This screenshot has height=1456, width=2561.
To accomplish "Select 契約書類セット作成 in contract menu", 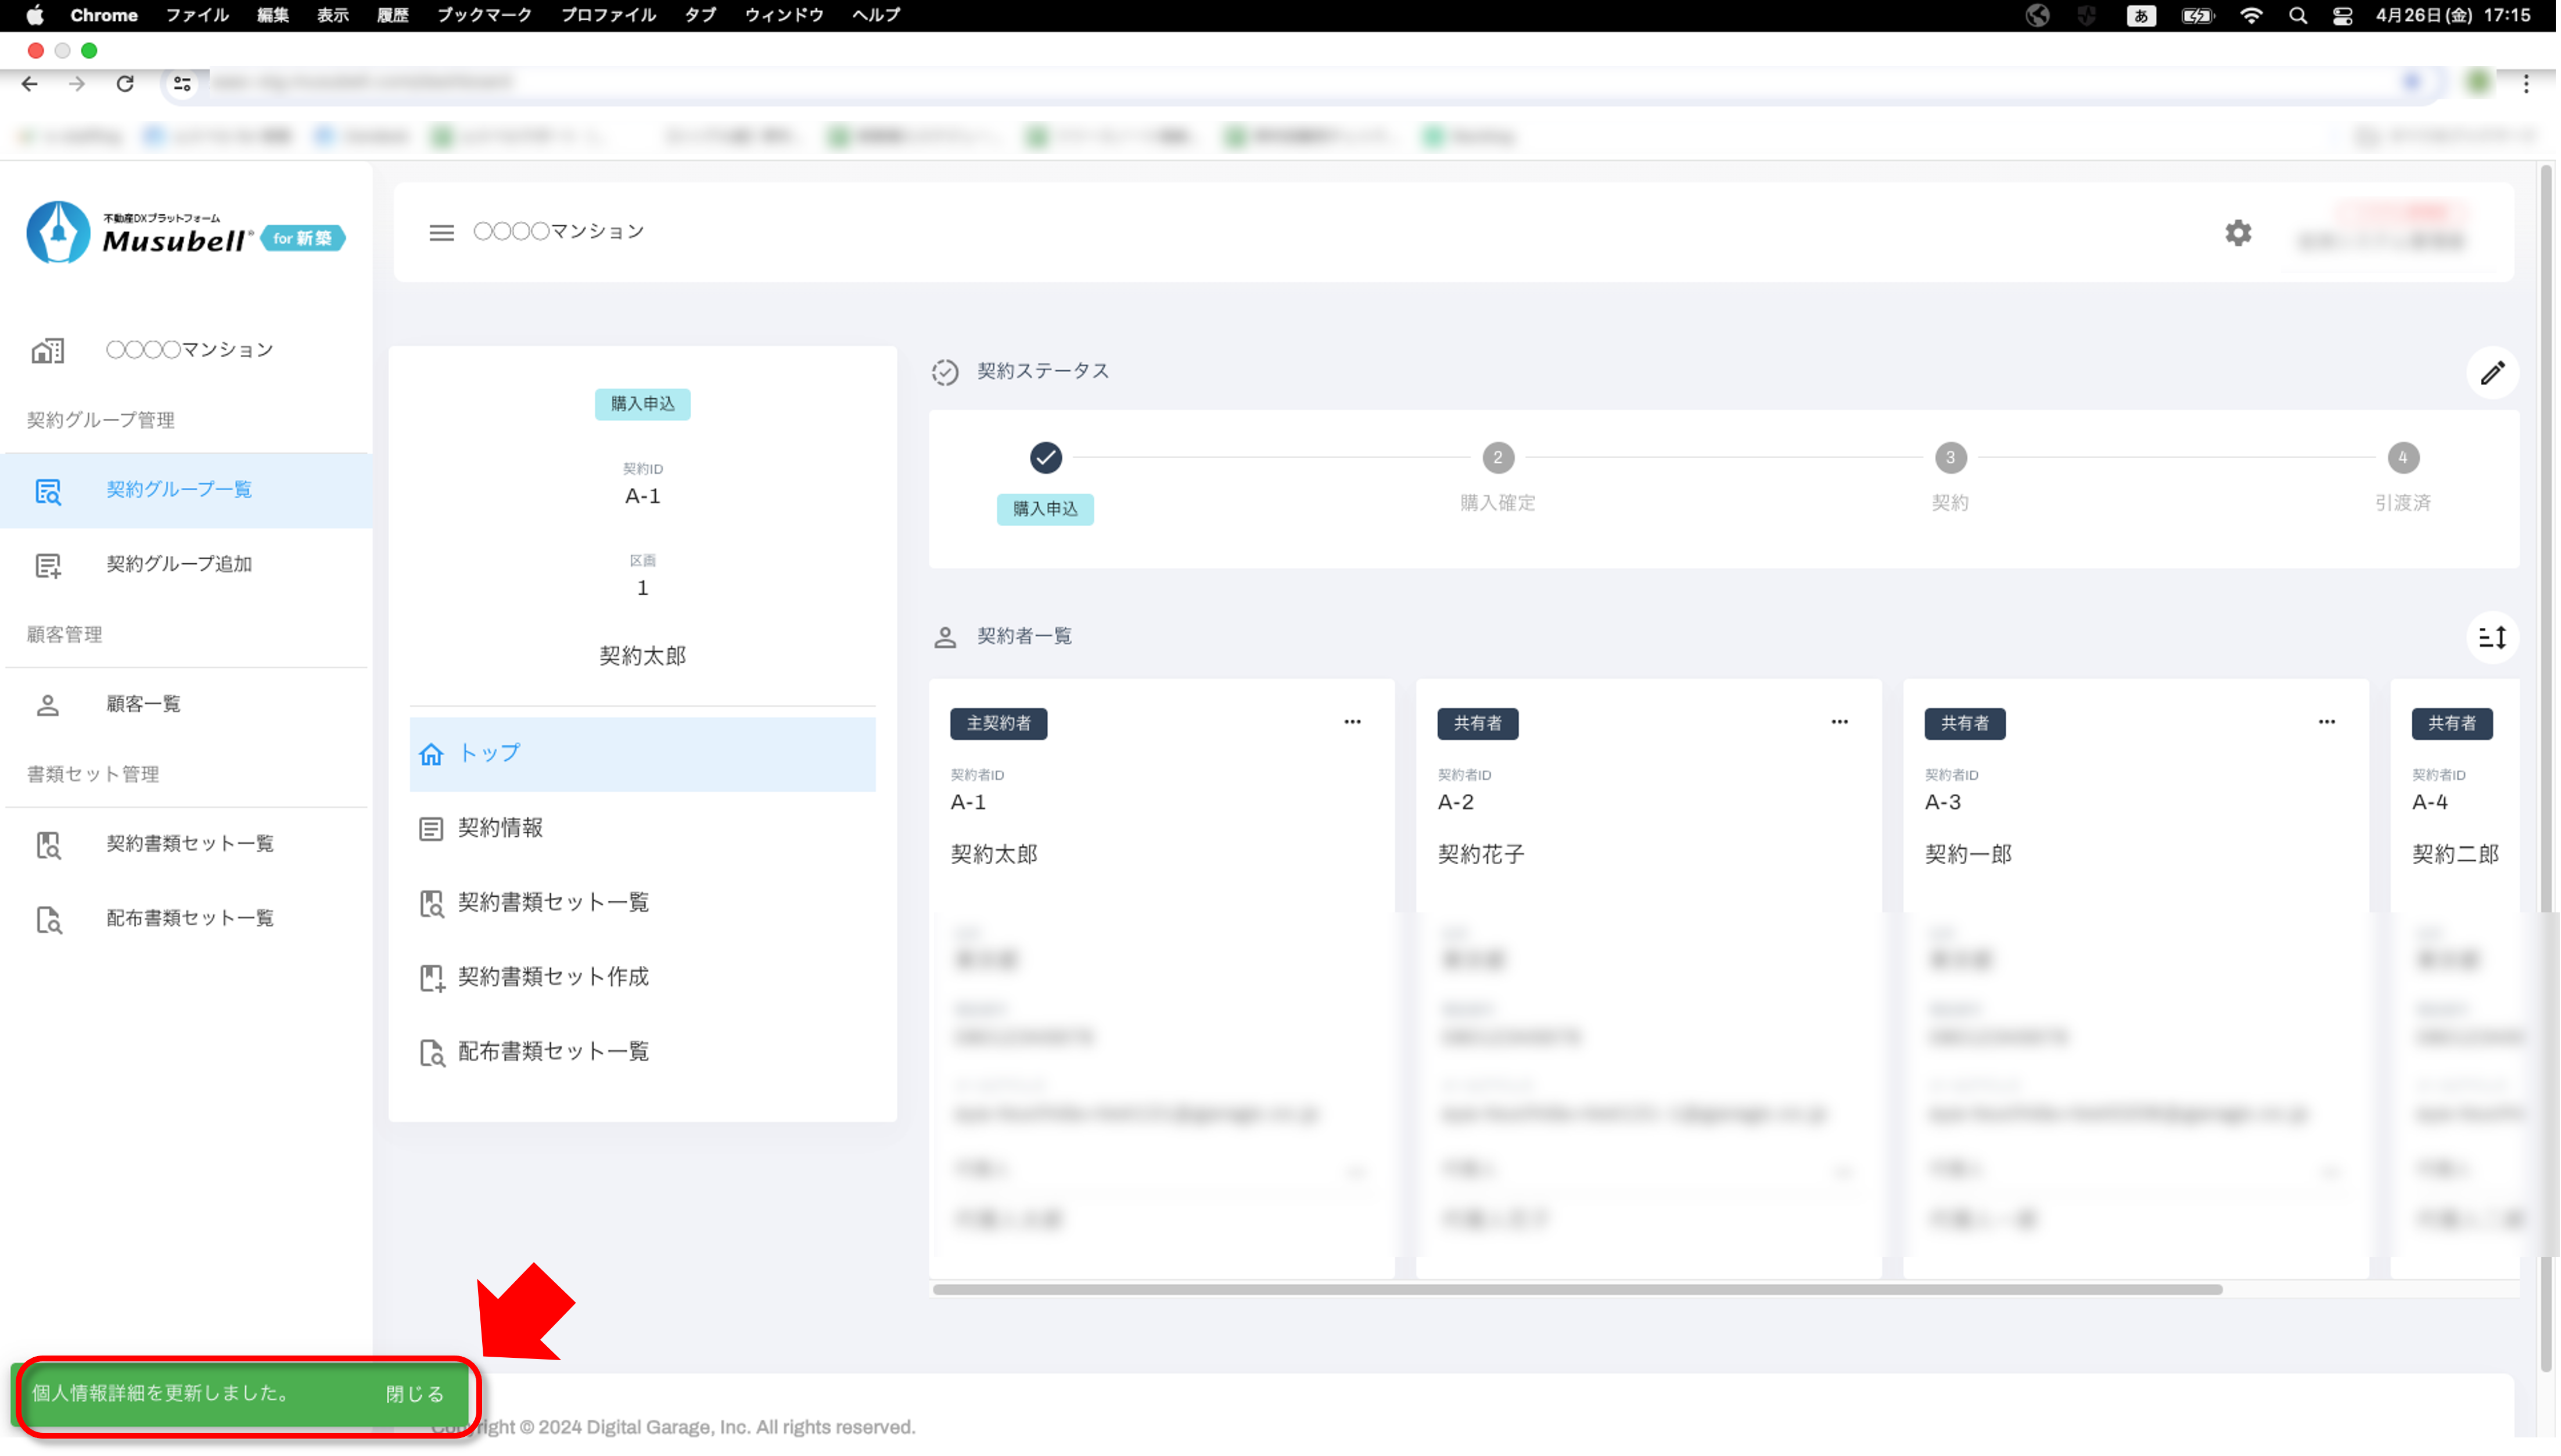I will (x=552, y=977).
